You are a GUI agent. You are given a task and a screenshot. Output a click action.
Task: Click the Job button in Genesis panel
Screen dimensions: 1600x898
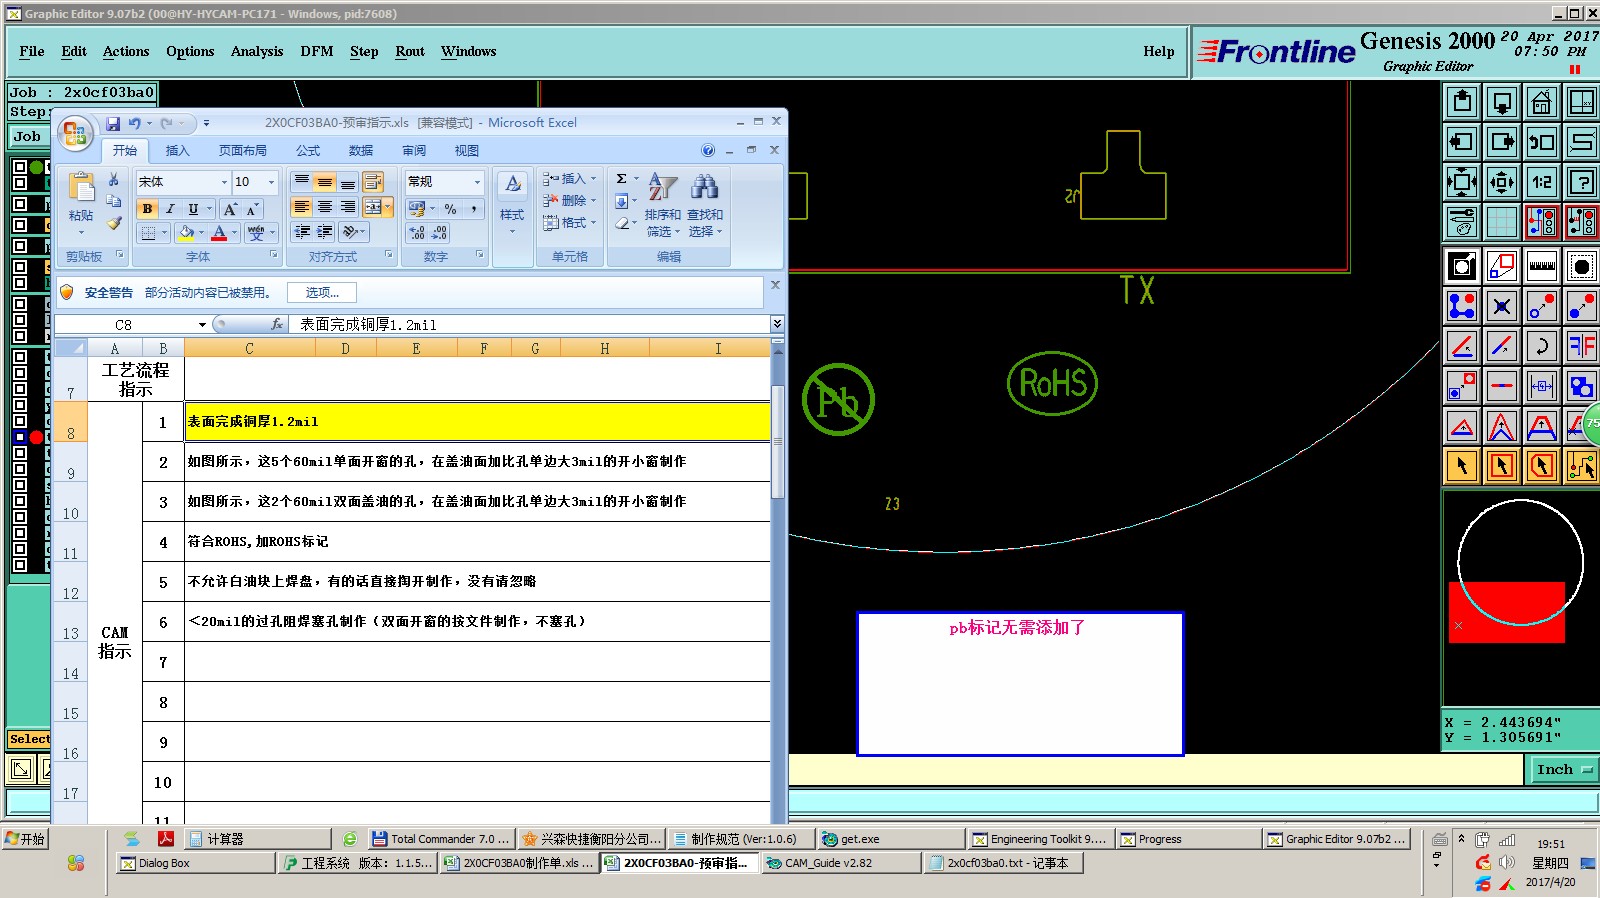[x=28, y=137]
